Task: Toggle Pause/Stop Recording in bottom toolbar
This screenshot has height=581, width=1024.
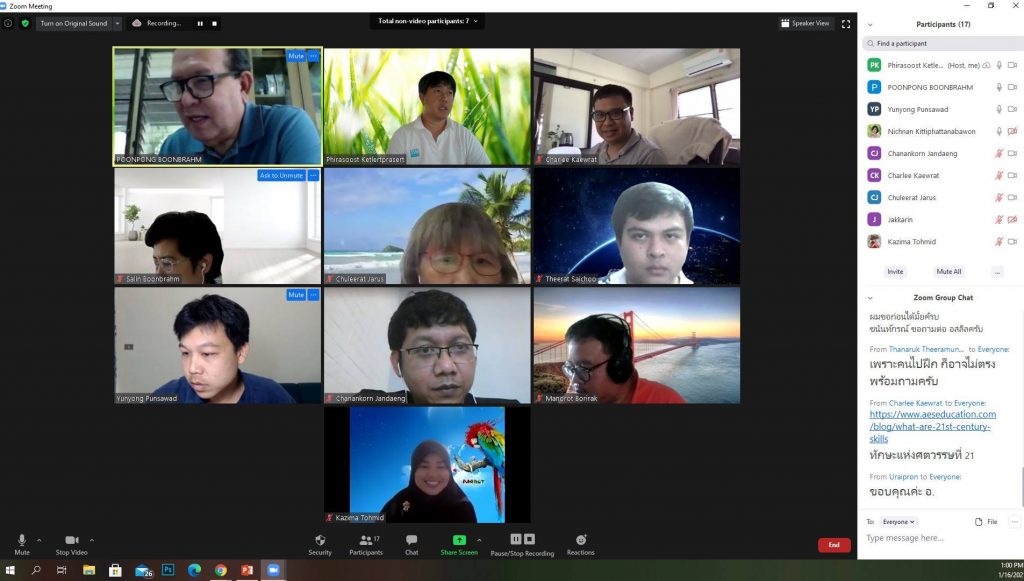Action: [x=523, y=541]
